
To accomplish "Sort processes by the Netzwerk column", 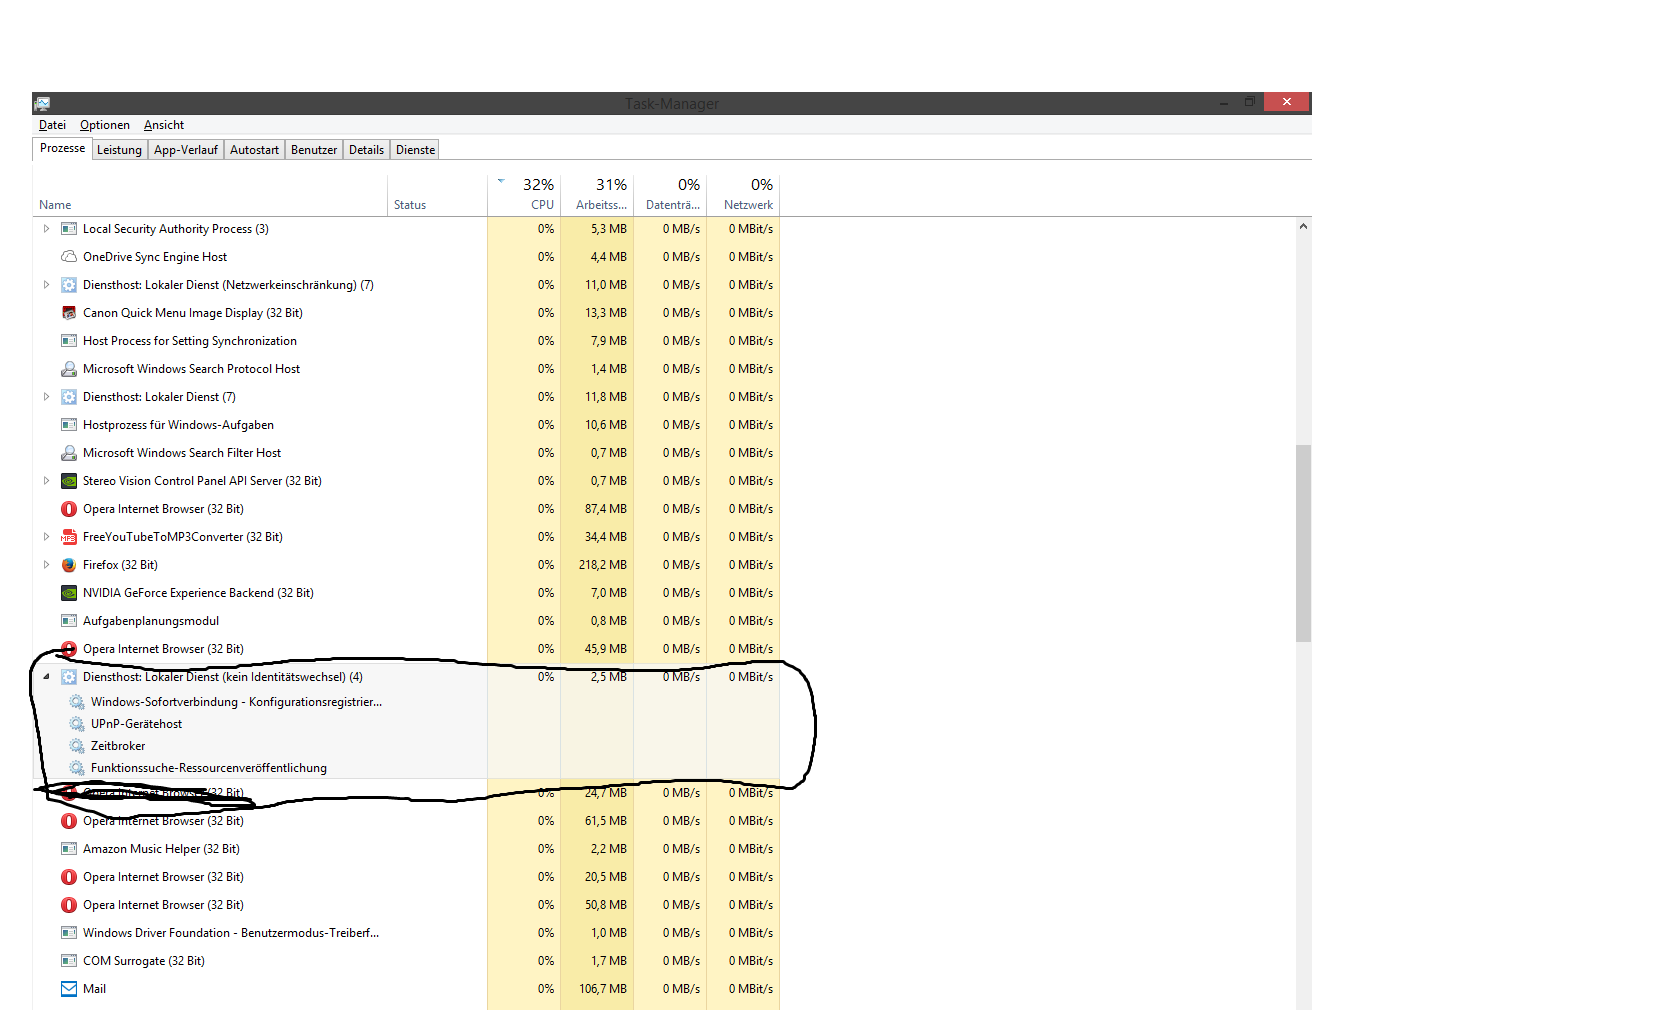I will tap(743, 195).
